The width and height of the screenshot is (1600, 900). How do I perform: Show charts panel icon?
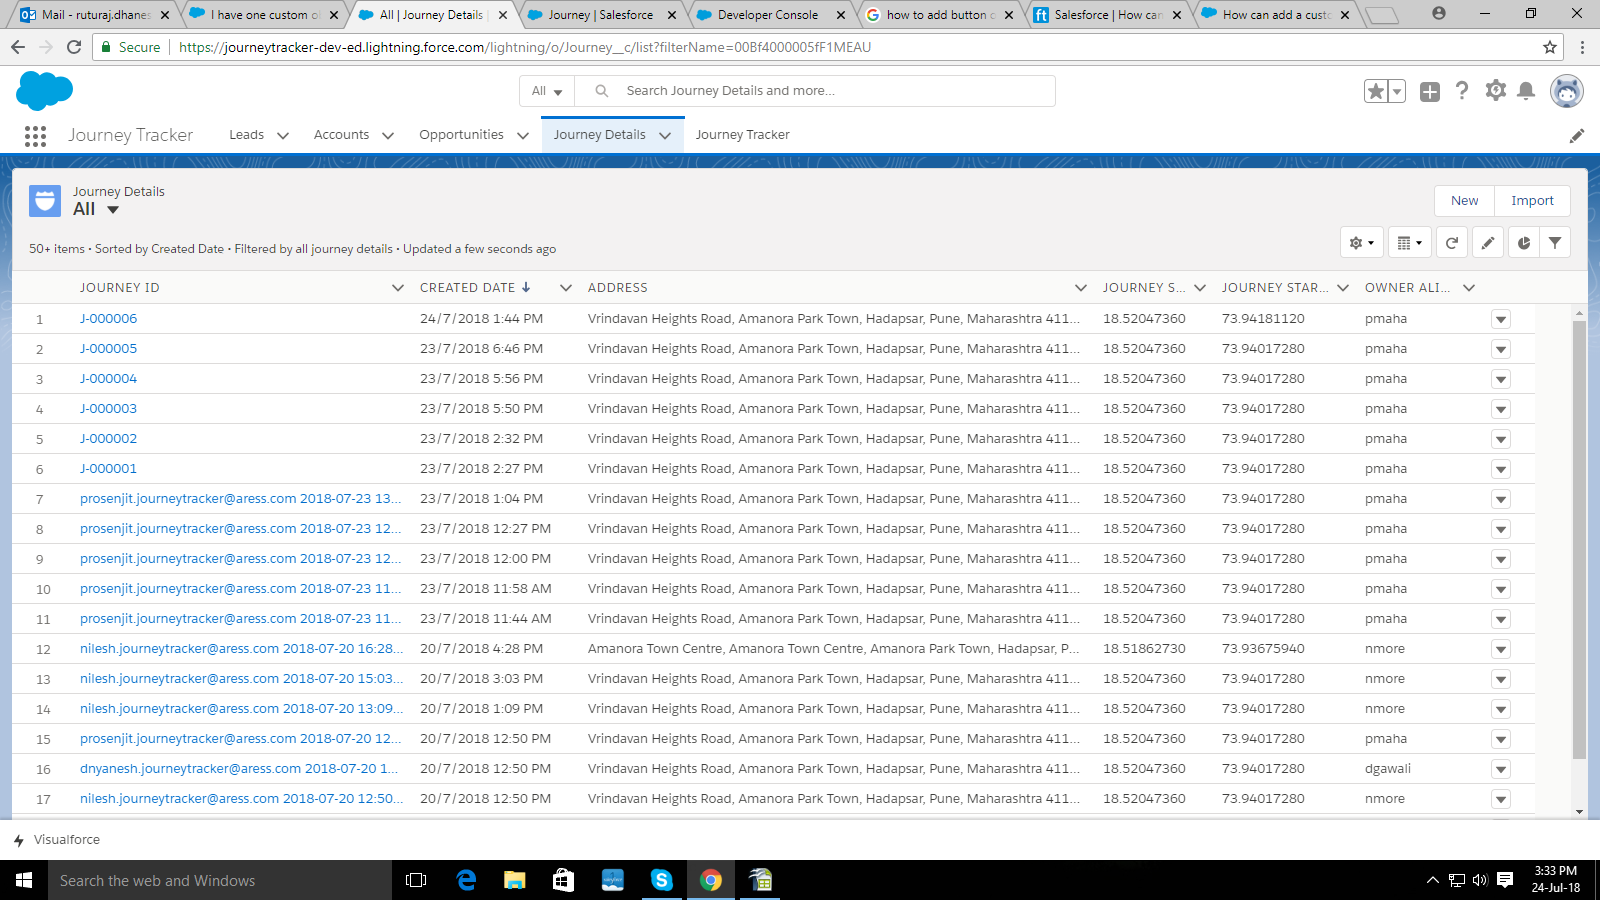pos(1524,243)
